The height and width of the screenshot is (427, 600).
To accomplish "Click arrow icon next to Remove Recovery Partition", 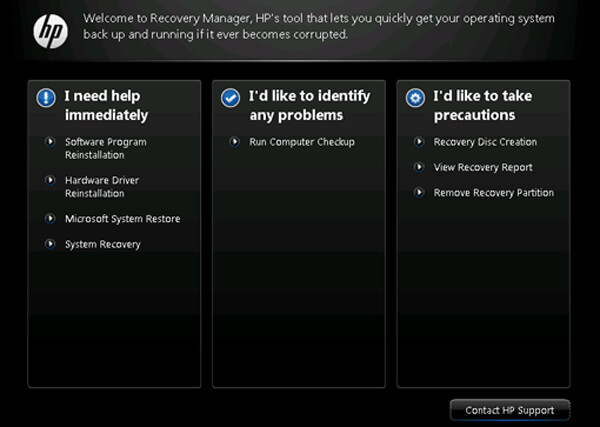I will 419,192.
